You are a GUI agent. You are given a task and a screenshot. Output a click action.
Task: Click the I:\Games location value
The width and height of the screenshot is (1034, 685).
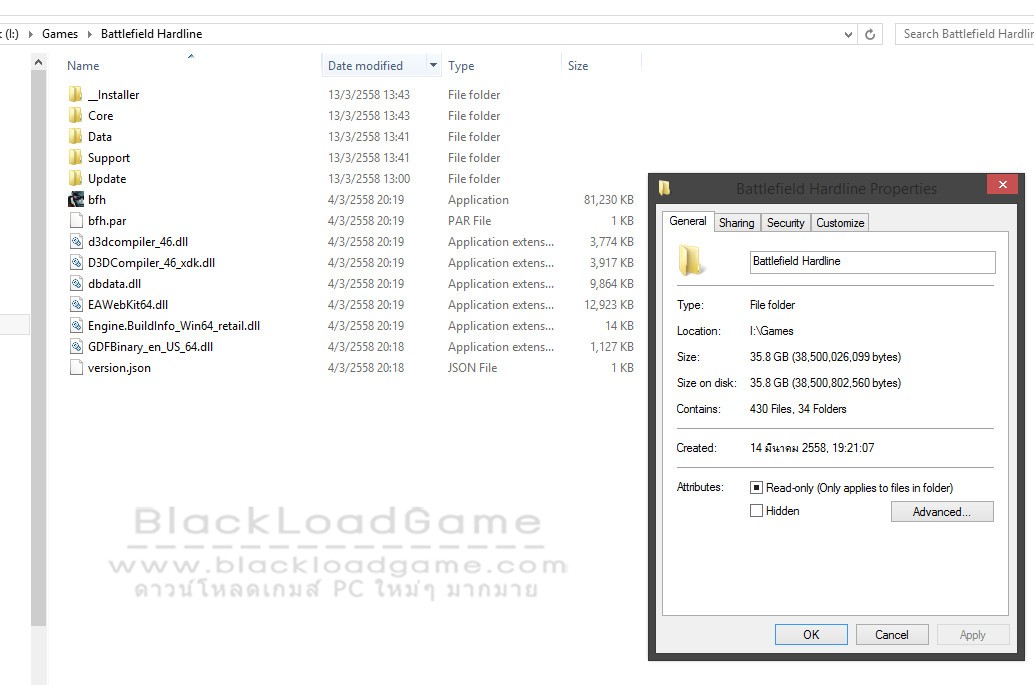coord(772,331)
